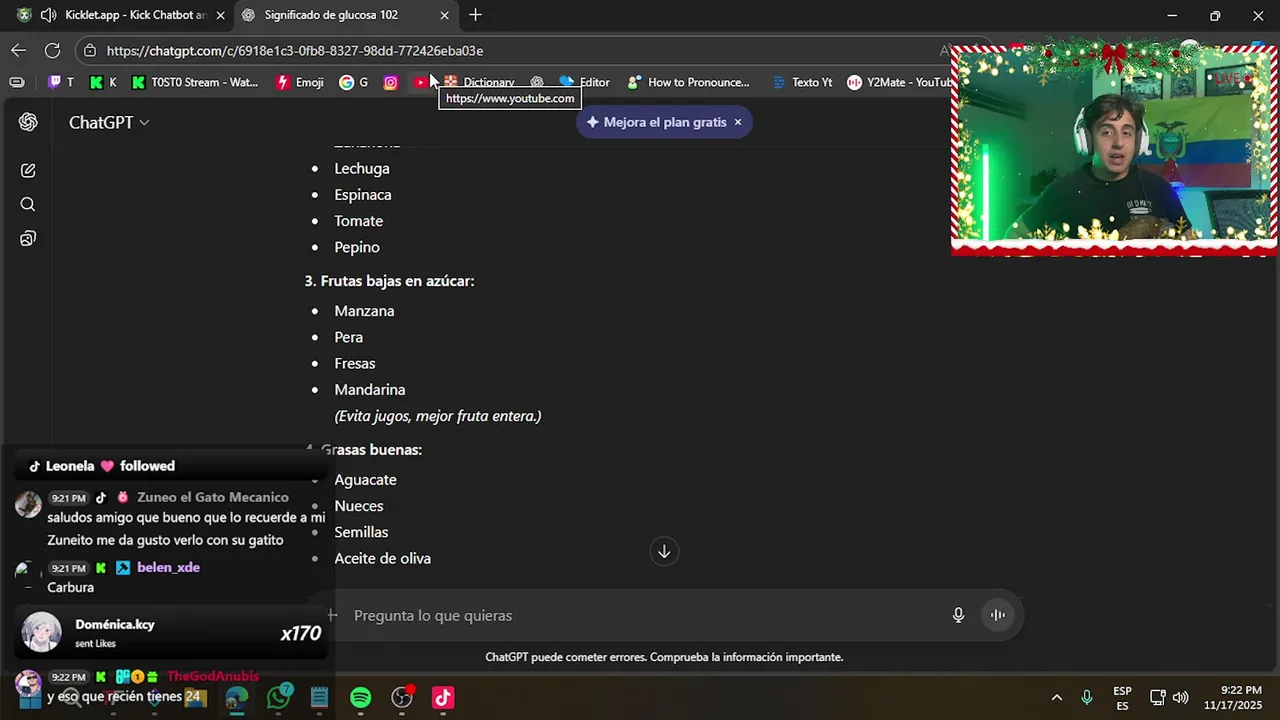Open TikTok from the taskbar
This screenshot has height=720, width=1280.
click(443, 697)
